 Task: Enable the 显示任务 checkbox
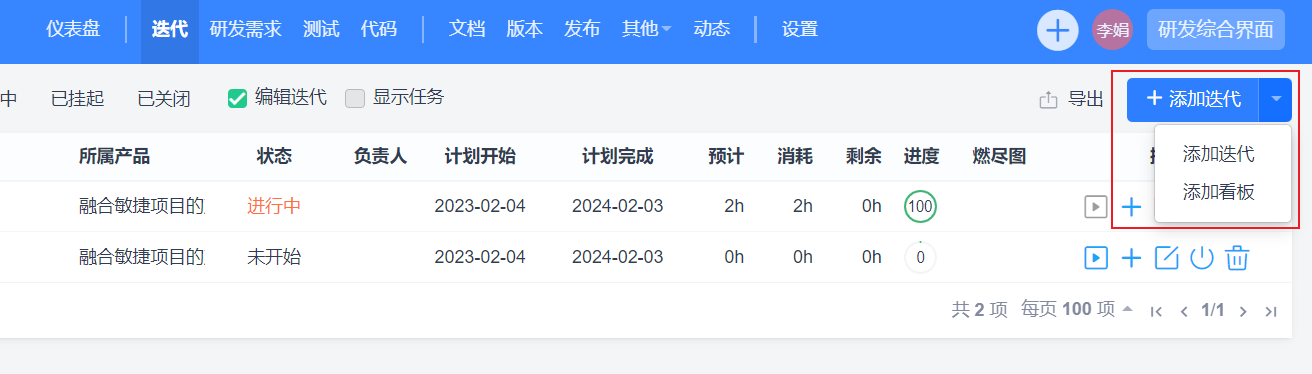pyautogui.click(x=355, y=98)
